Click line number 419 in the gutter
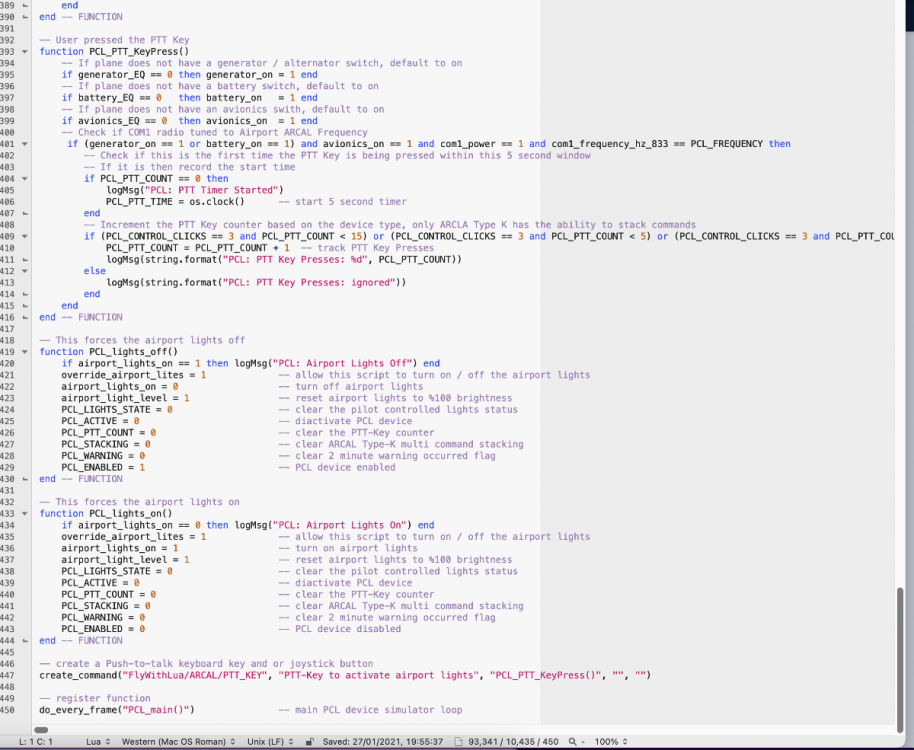914x750 pixels. (x=9, y=351)
